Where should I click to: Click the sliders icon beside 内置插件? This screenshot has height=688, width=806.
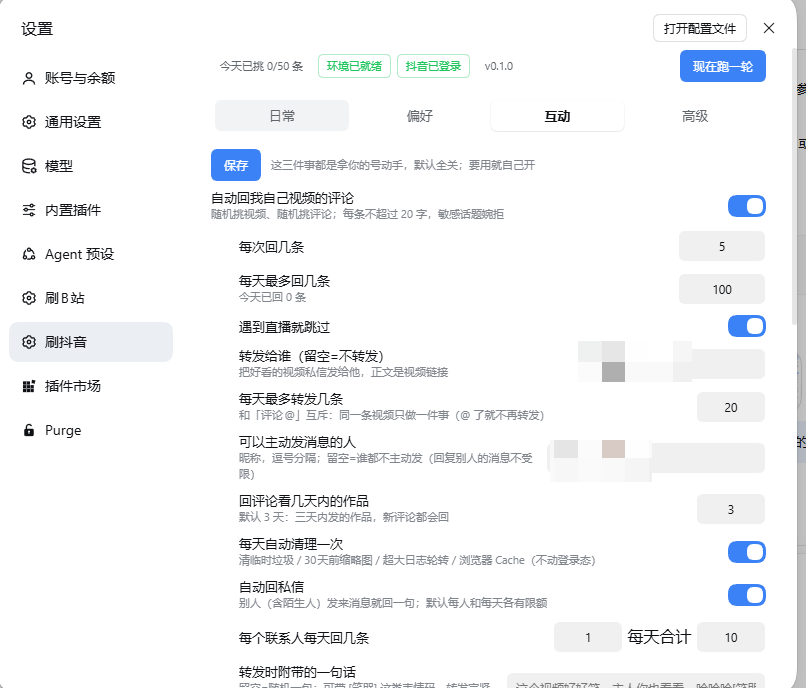click(x=29, y=210)
